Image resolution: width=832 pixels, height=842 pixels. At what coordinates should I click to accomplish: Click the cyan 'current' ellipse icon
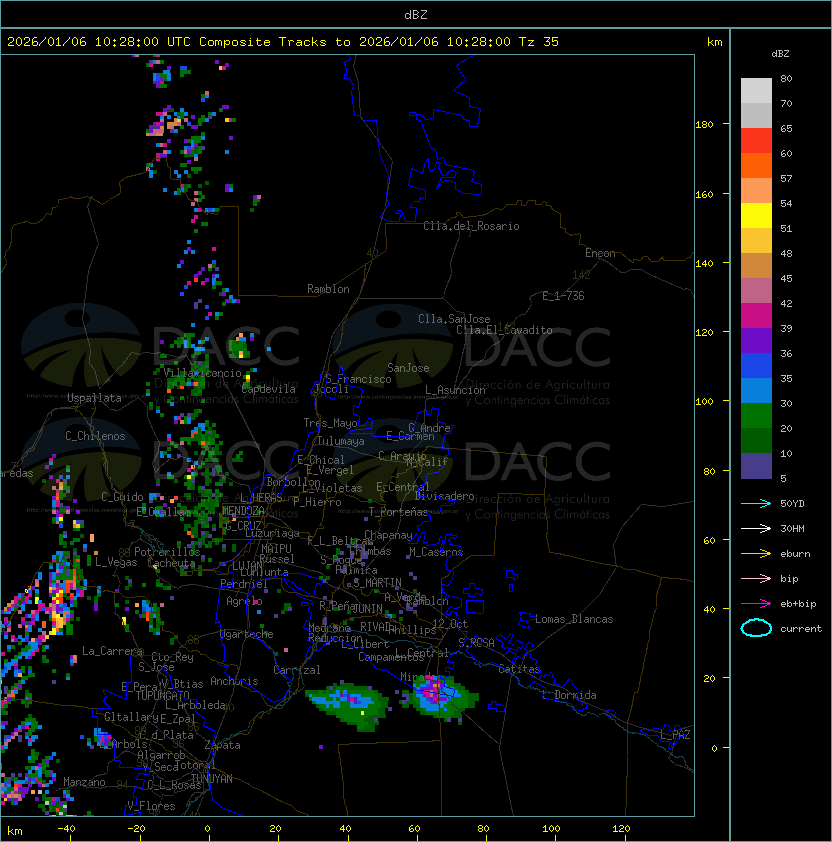pos(756,628)
